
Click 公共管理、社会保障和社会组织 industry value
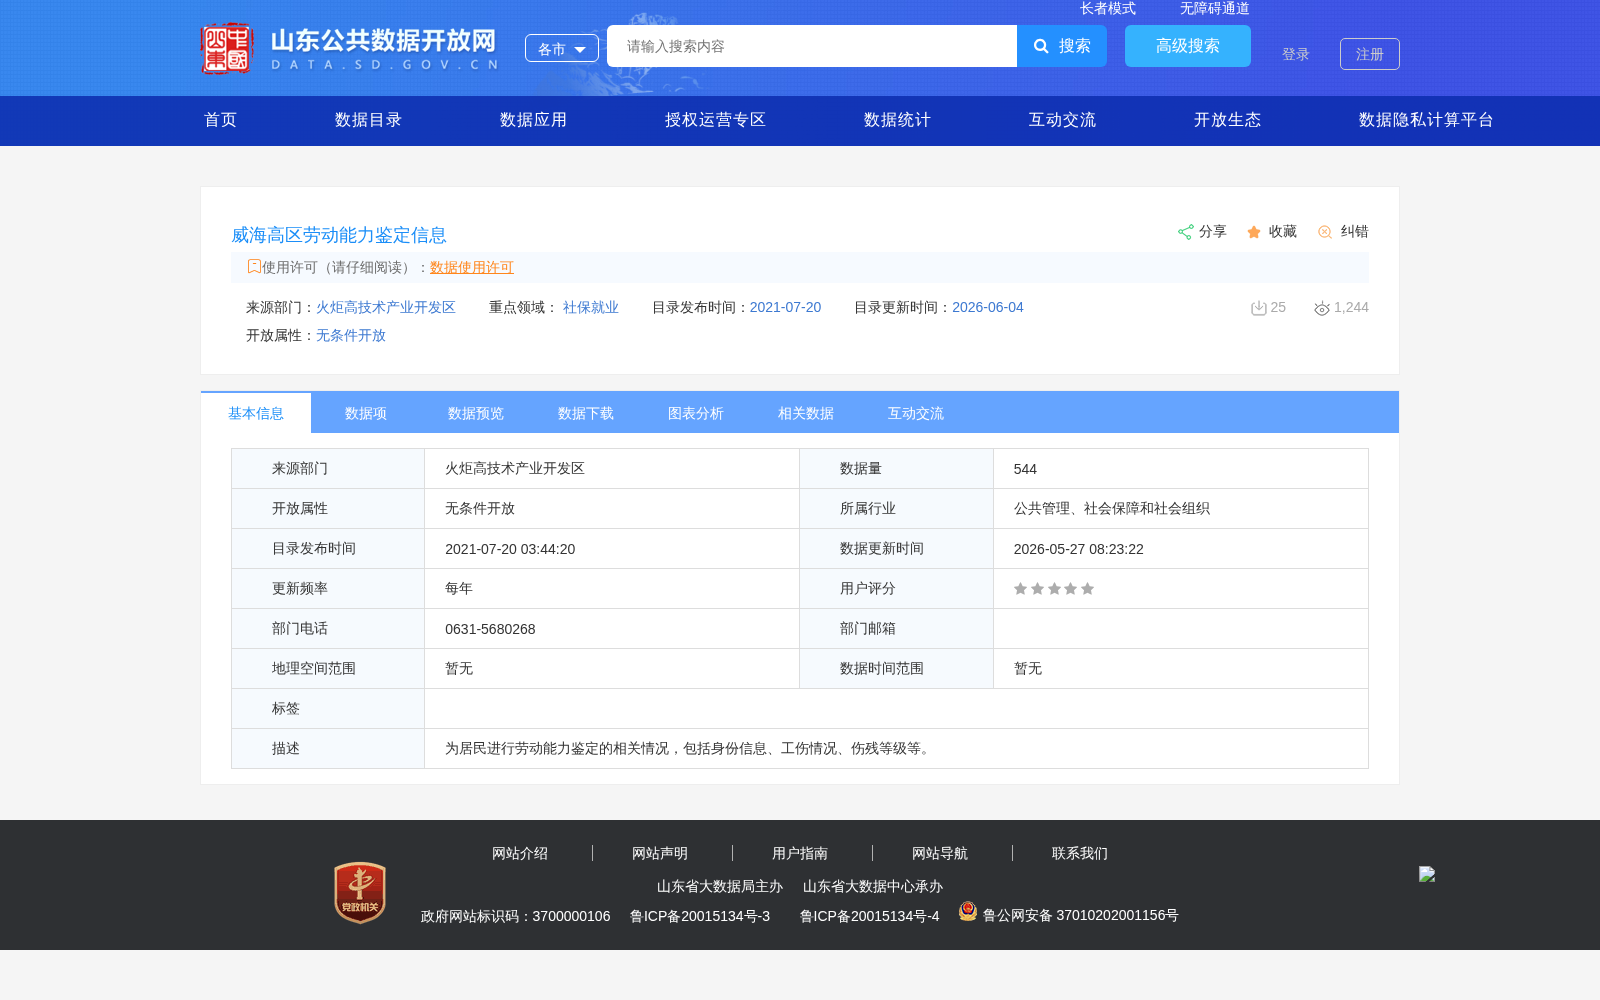pos(1112,508)
